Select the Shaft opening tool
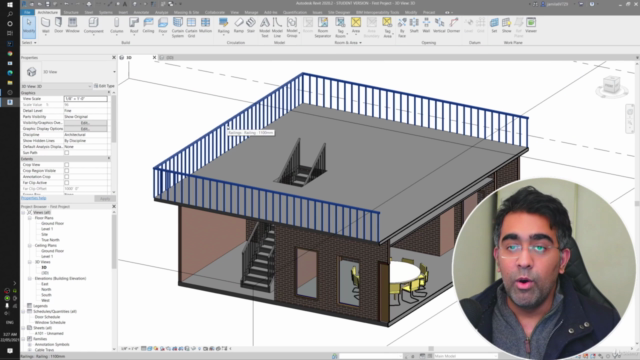Viewport: 640px width, 360px height. (414, 26)
